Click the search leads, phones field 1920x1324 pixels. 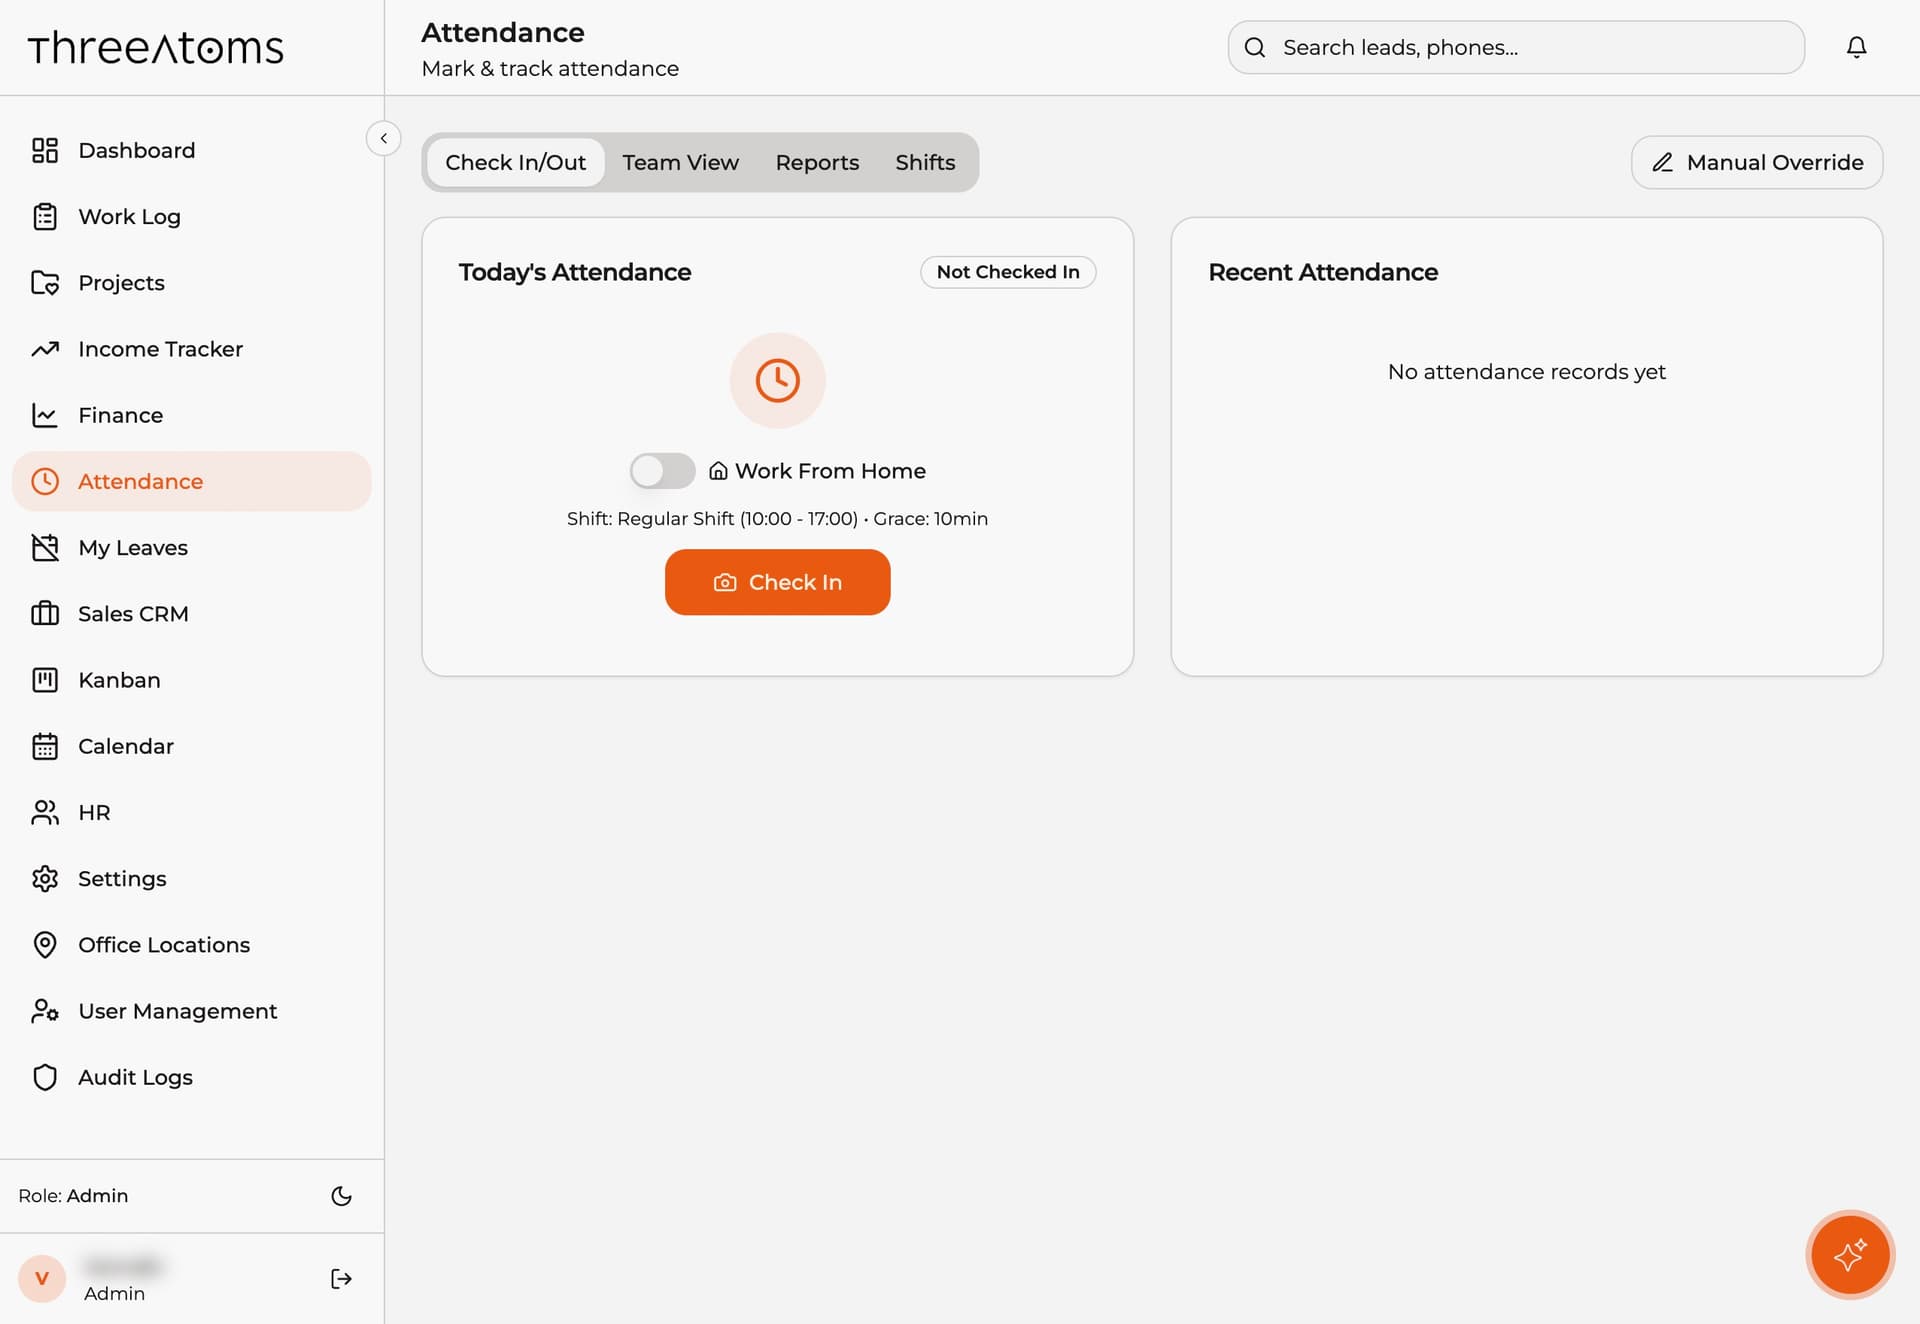click(1516, 47)
